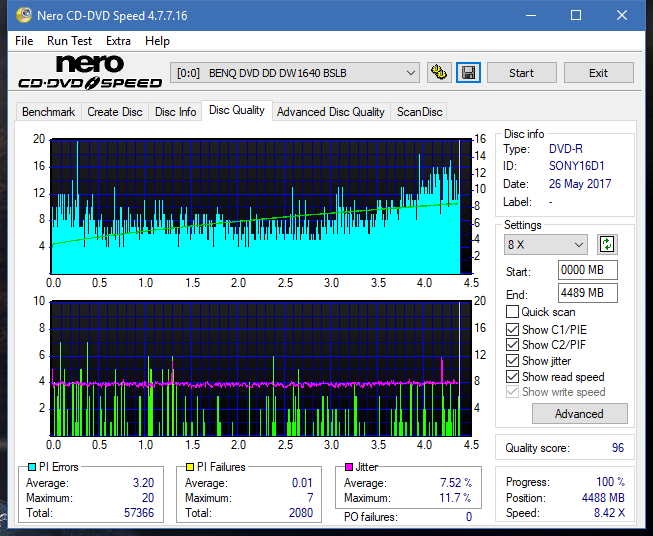Click the Nero app icon in title bar

(x=24, y=15)
